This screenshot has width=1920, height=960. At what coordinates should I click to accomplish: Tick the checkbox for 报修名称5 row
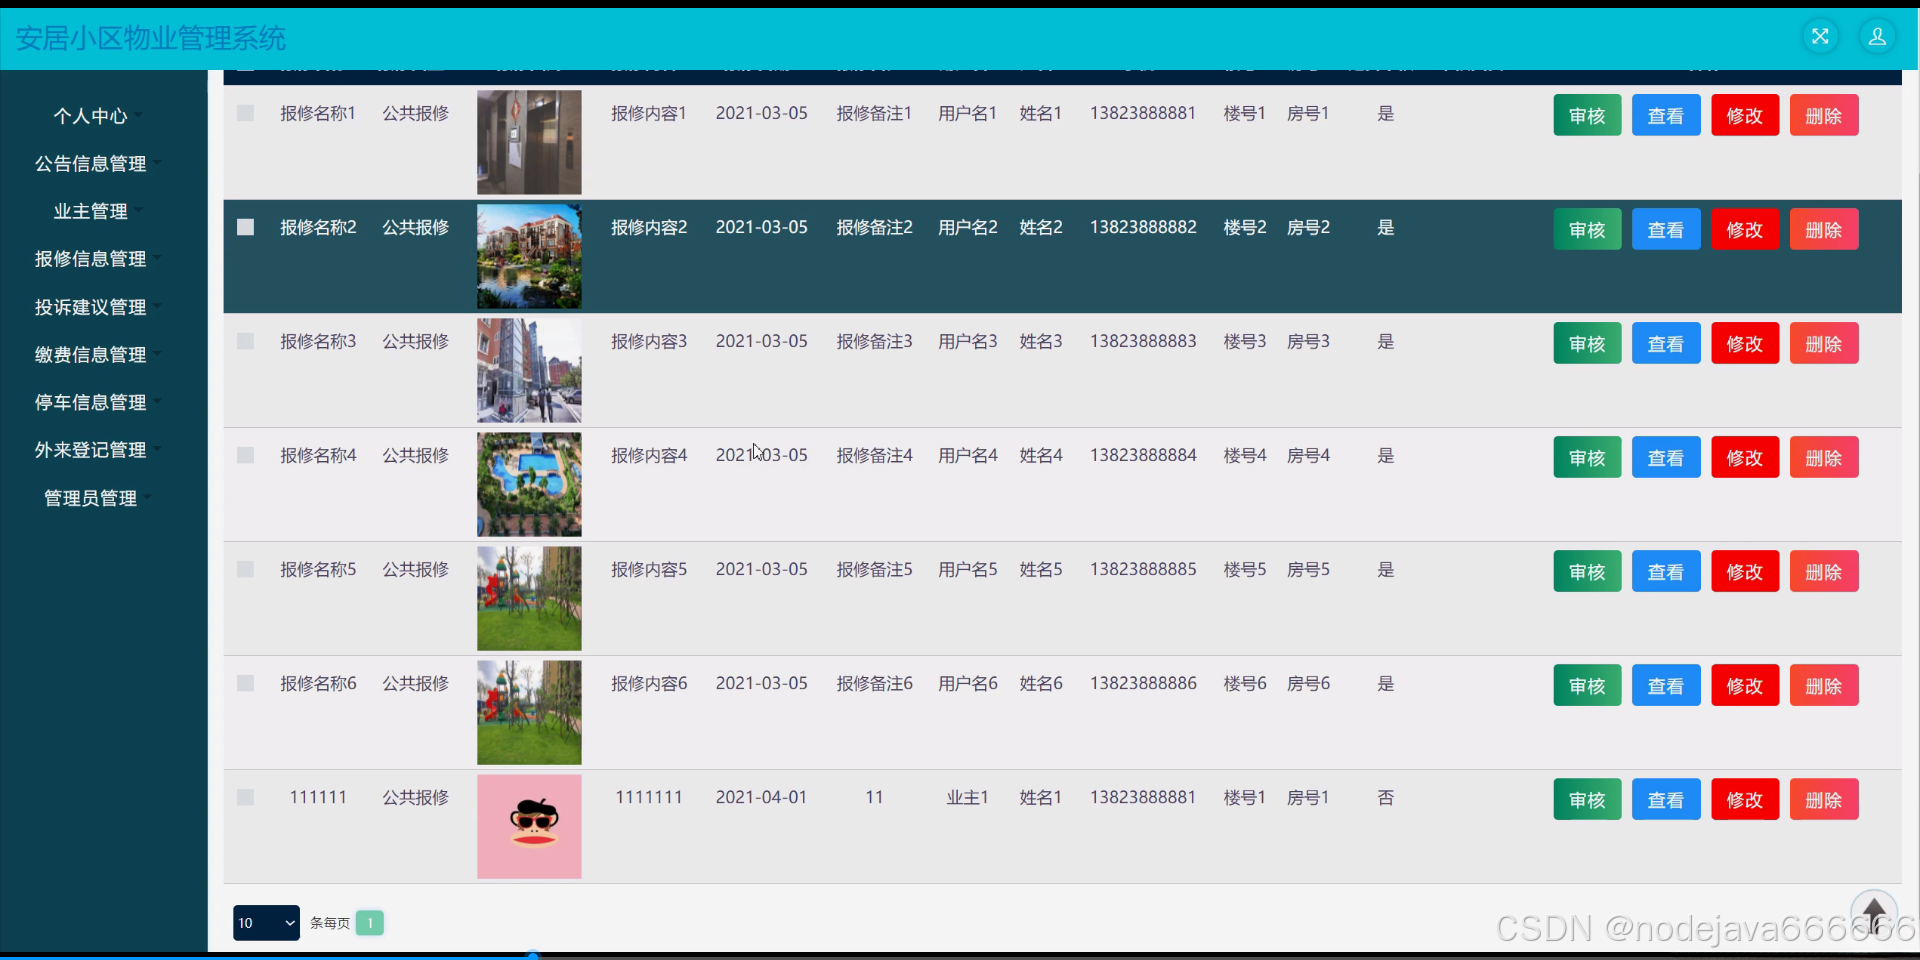(x=245, y=569)
